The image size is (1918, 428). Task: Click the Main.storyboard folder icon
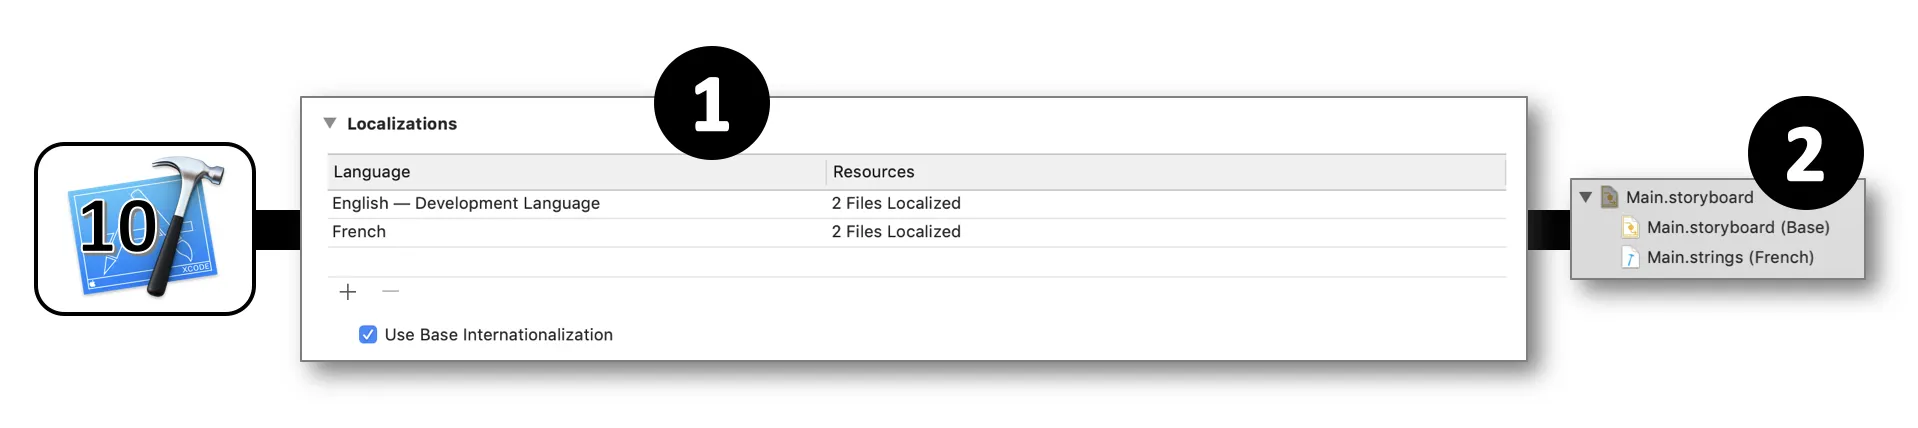1609,197
